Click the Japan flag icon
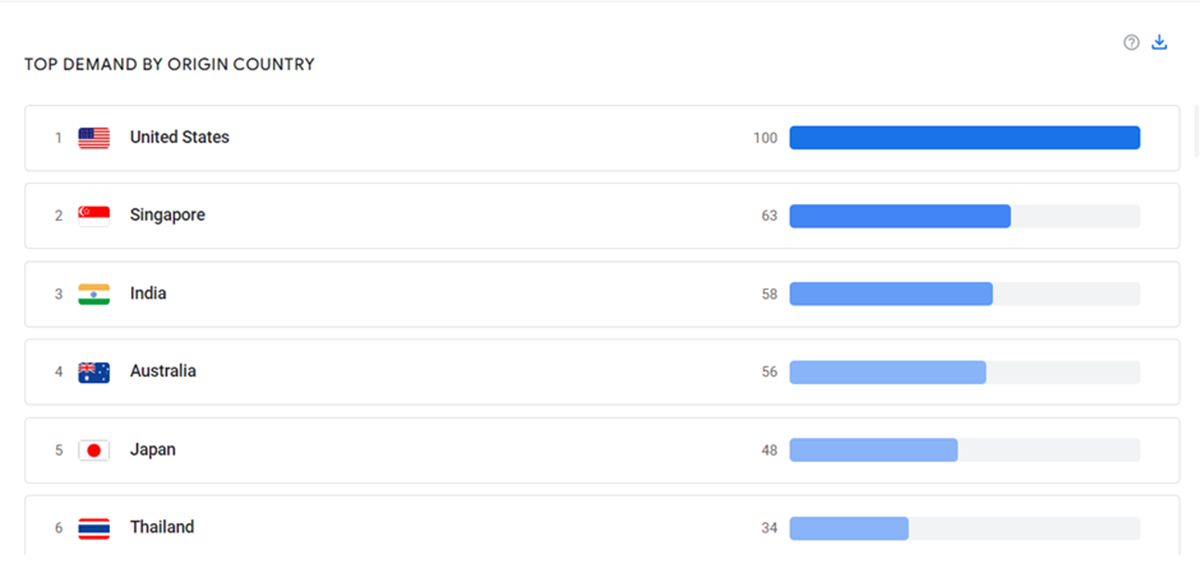This screenshot has height=582, width=1200. tap(94, 450)
